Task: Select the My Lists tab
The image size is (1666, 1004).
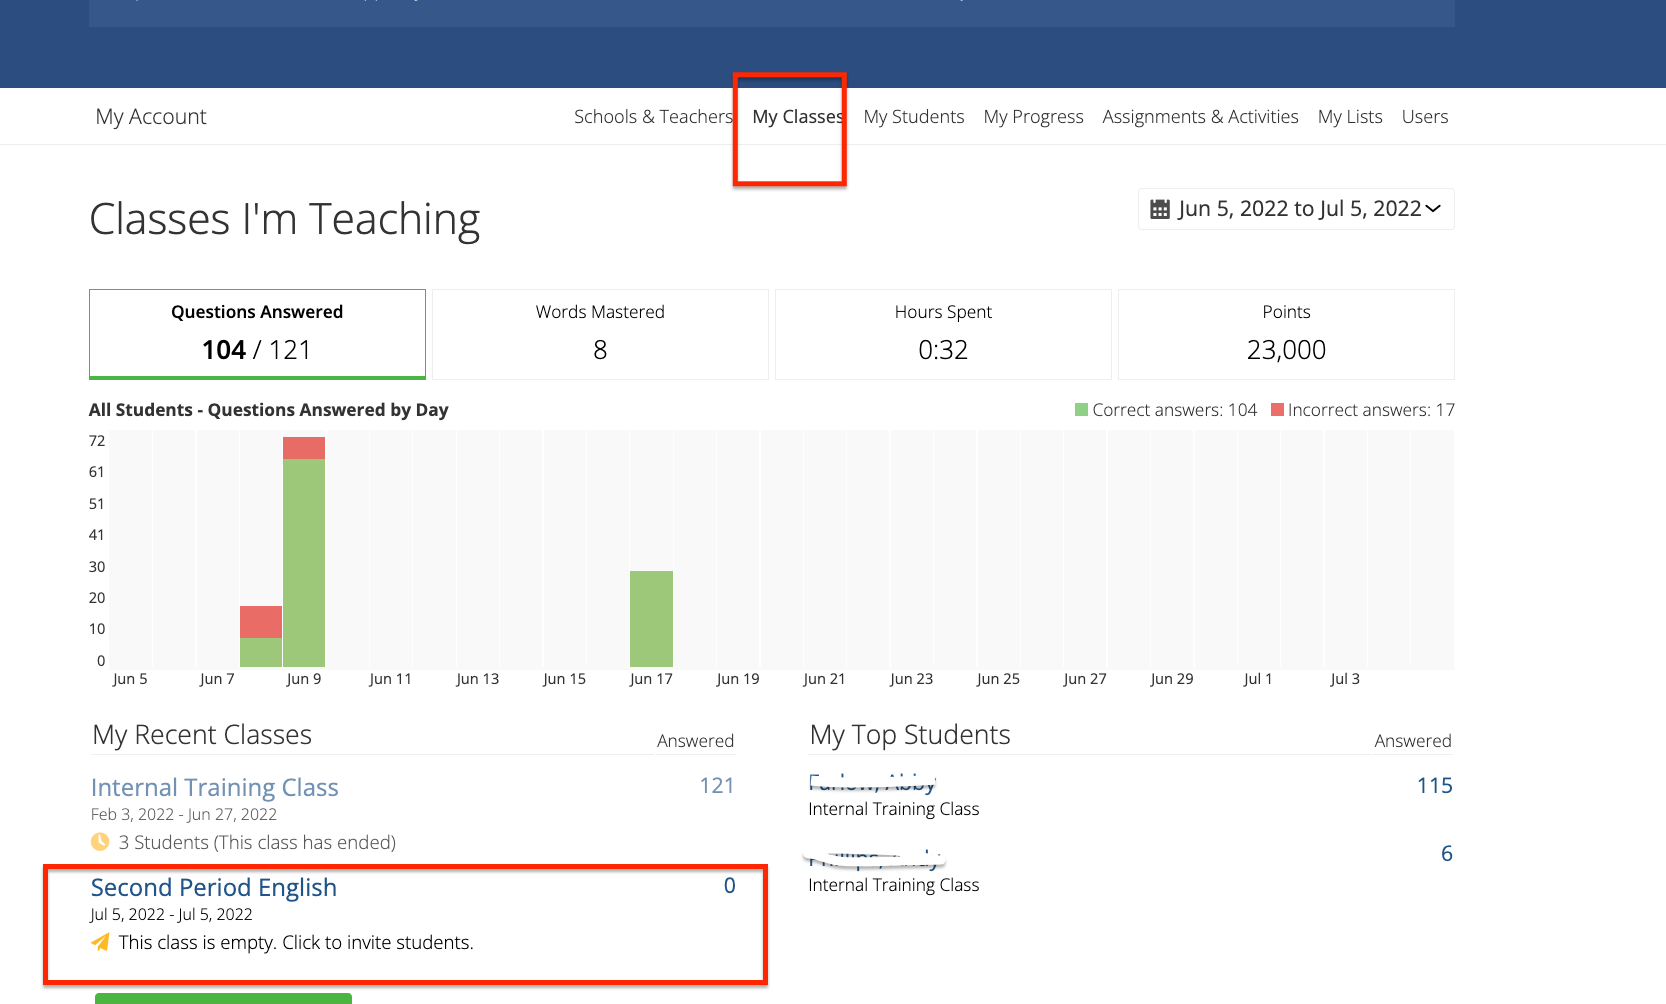Action: point(1349,117)
